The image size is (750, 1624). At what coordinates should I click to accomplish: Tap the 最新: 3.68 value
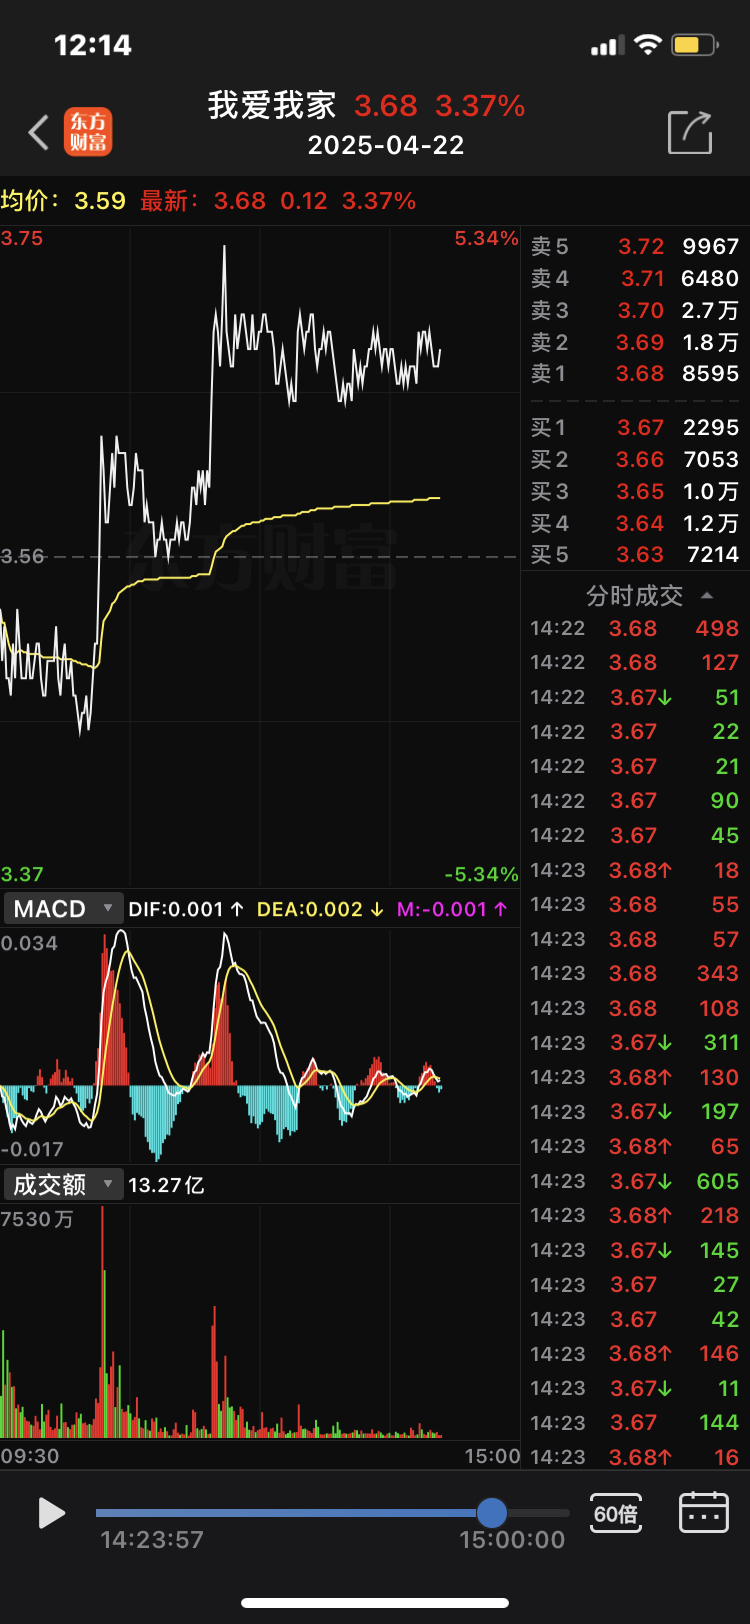click(203, 200)
